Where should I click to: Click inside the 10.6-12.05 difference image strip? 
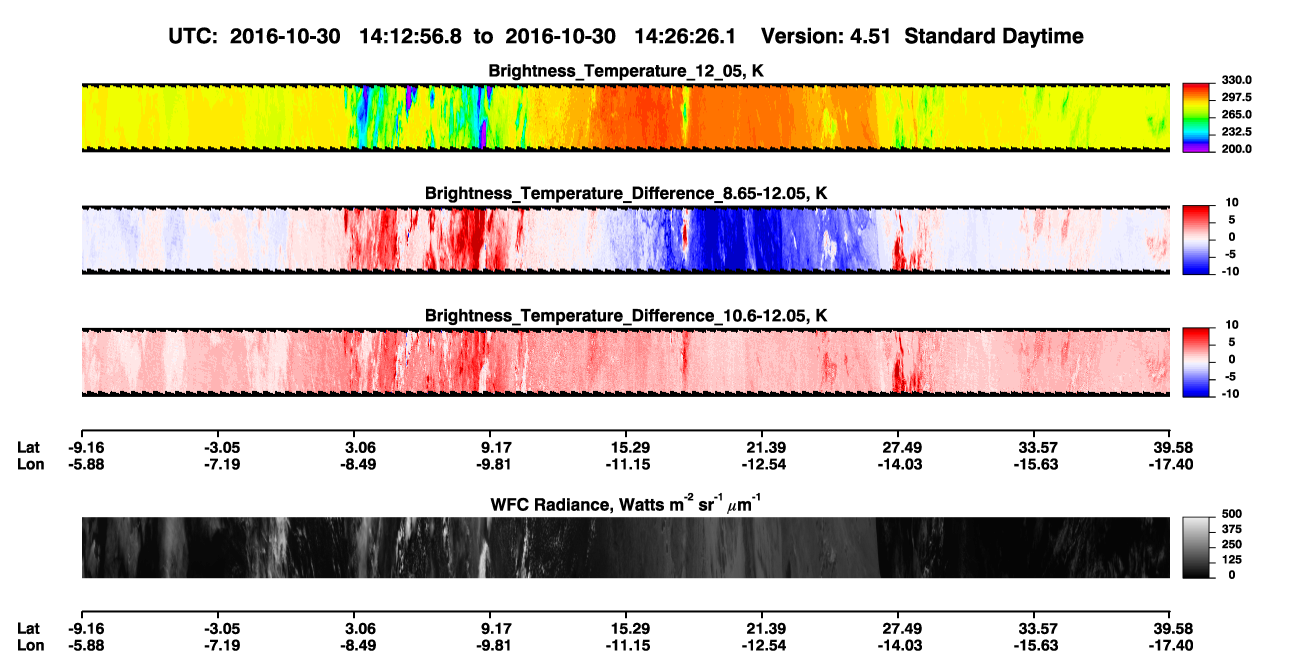pos(625,362)
